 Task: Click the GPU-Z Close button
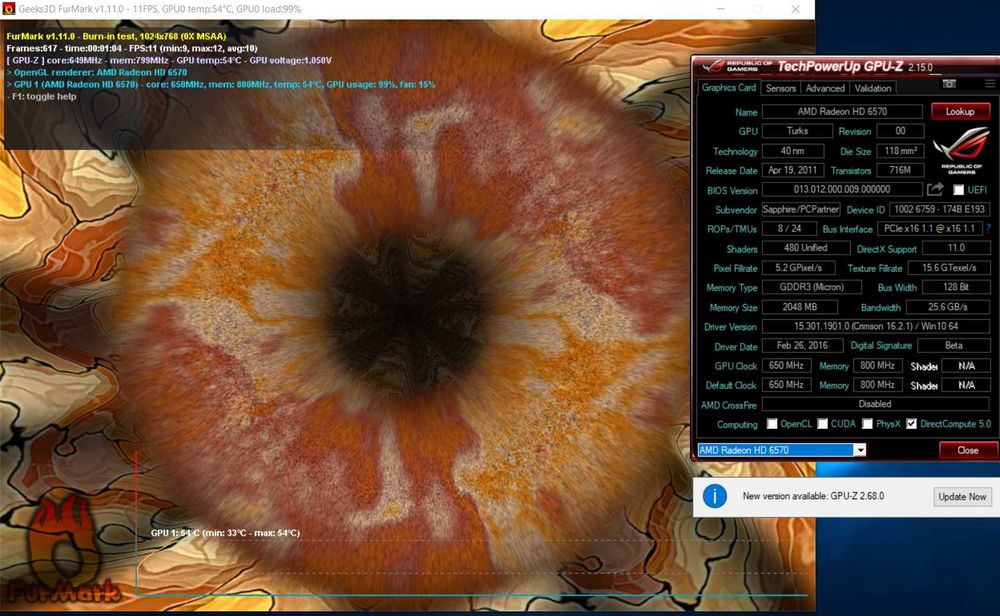[x=967, y=450]
